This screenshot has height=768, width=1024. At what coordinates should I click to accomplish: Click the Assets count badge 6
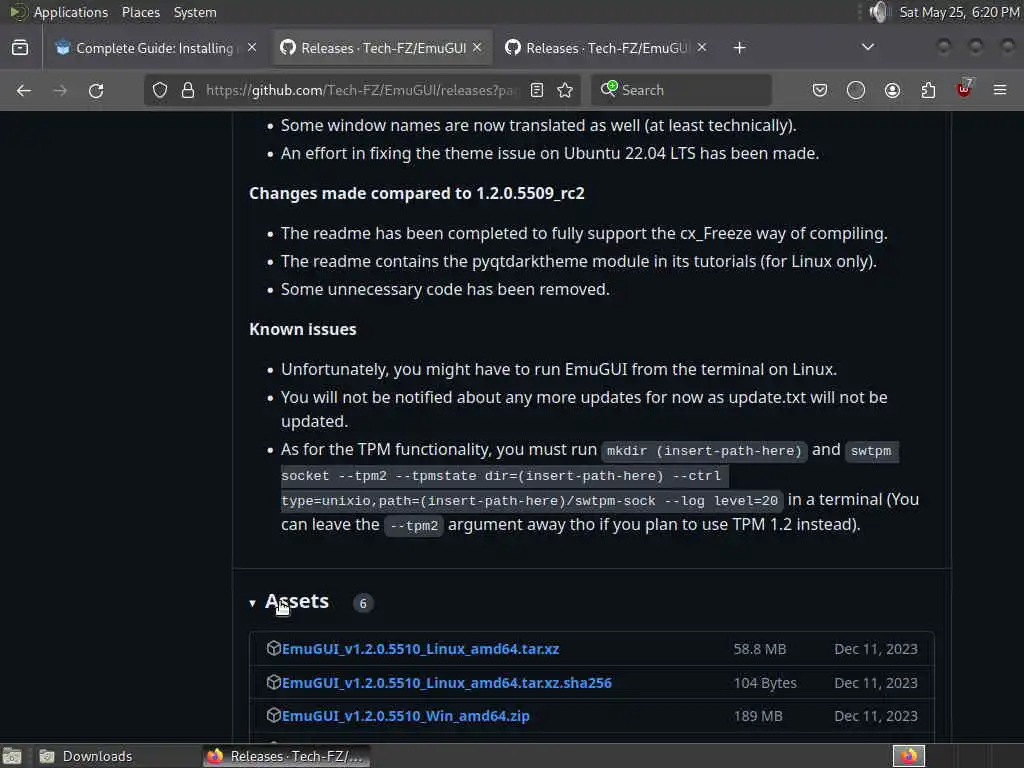[x=363, y=603]
